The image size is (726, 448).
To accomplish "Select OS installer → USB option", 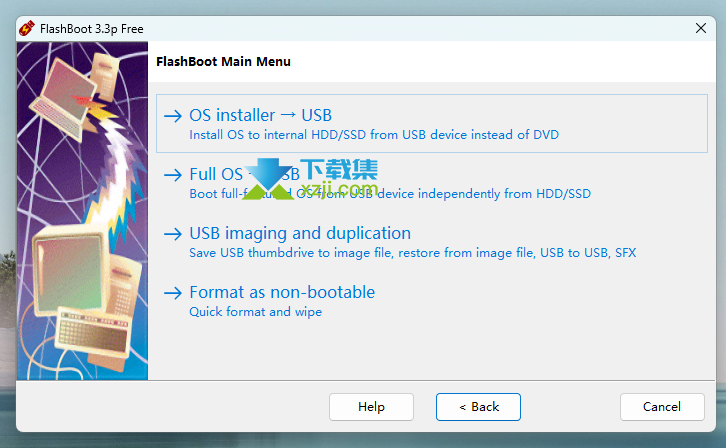I will click(432, 124).
